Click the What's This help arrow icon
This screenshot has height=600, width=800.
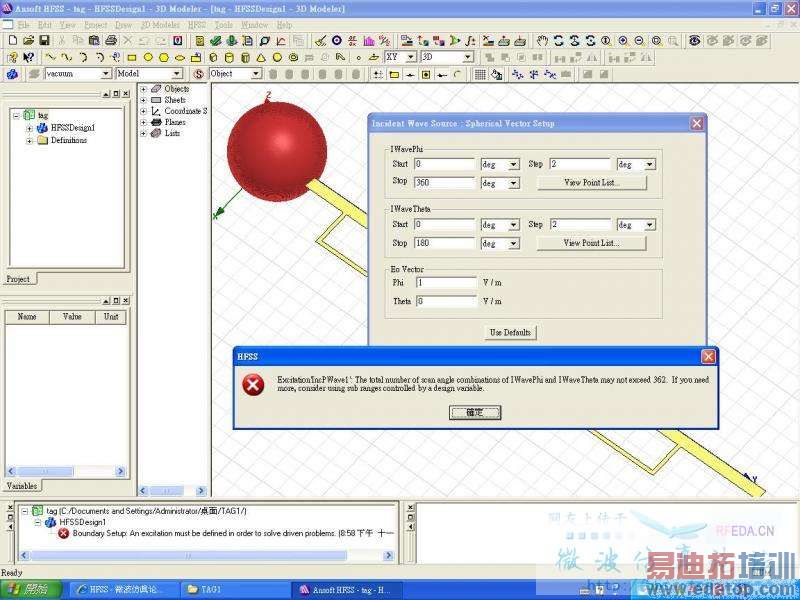click(29, 58)
